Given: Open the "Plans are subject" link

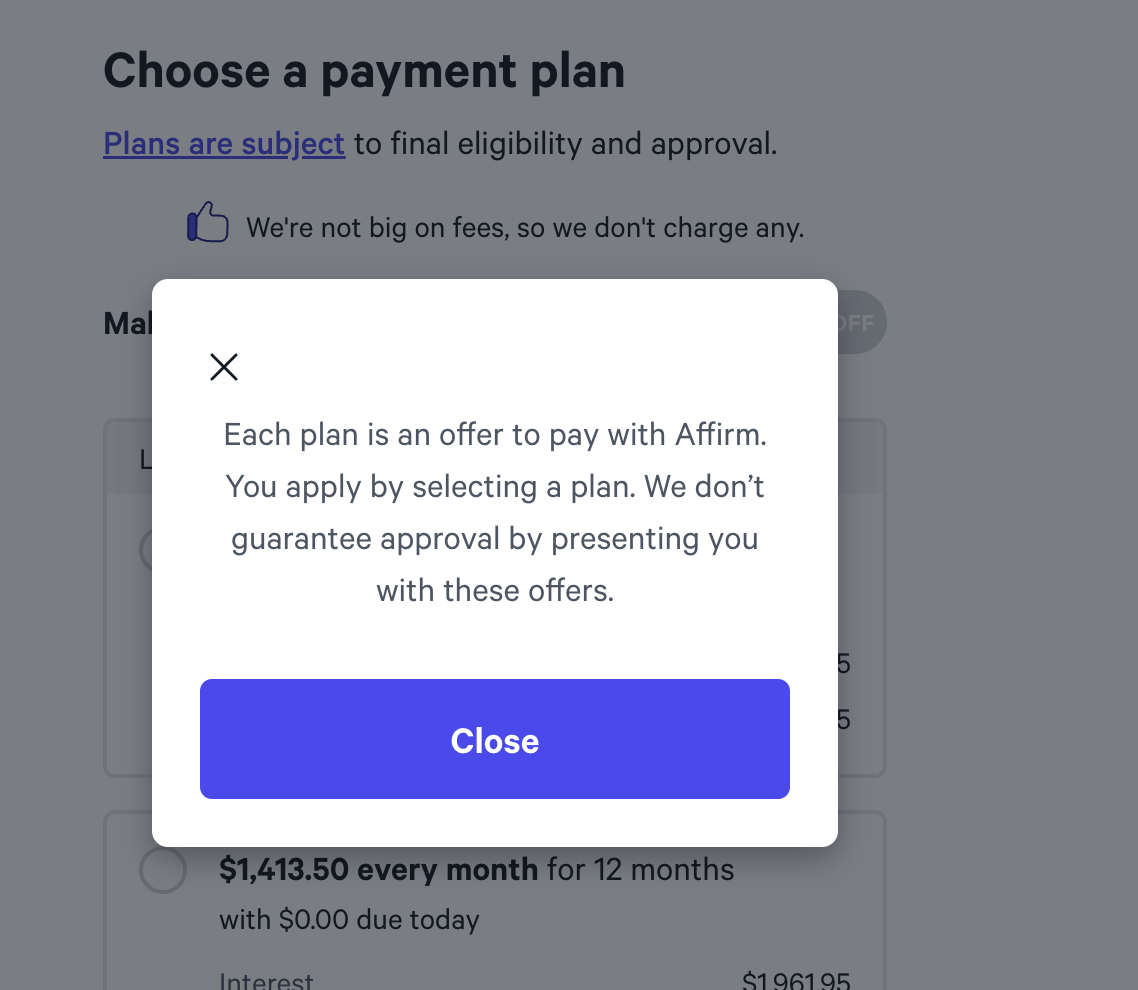Looking at the screenshot, I should (224, 144).
